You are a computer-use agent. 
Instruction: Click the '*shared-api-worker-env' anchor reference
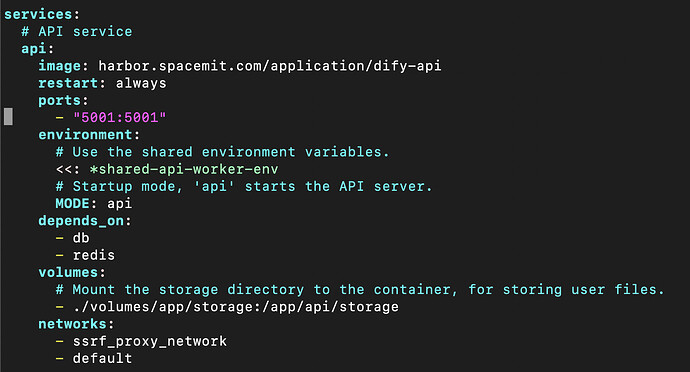[184, 169]
